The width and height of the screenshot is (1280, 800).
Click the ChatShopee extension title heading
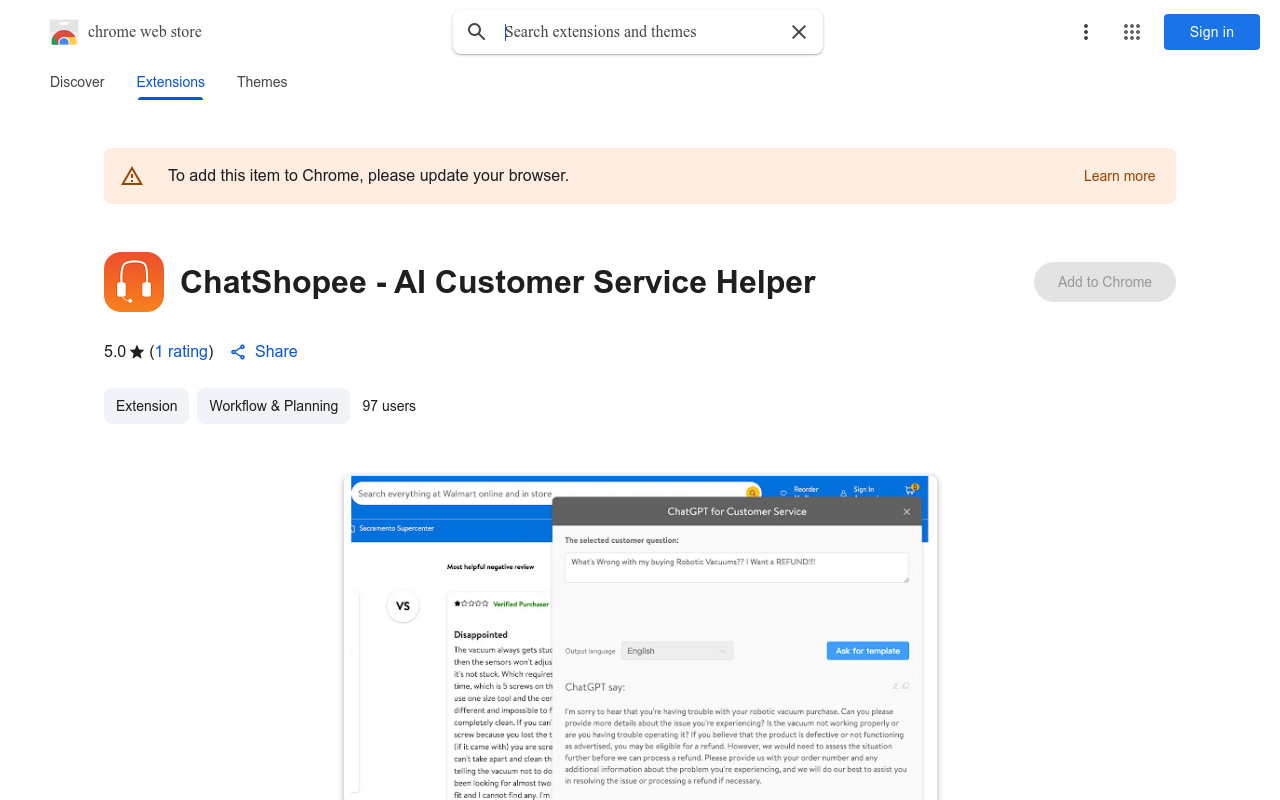point(498,282)
